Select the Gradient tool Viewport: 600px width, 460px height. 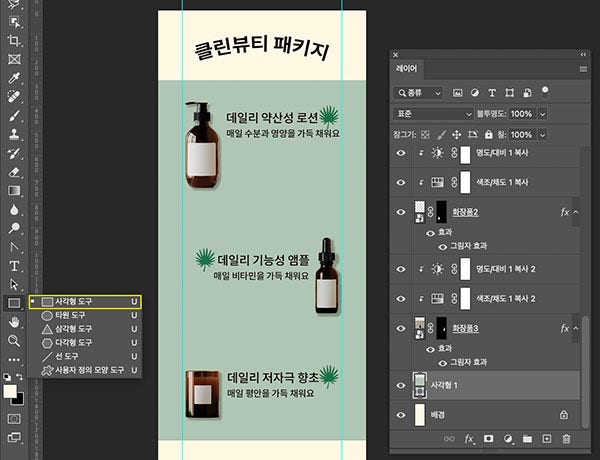[14, 191]
